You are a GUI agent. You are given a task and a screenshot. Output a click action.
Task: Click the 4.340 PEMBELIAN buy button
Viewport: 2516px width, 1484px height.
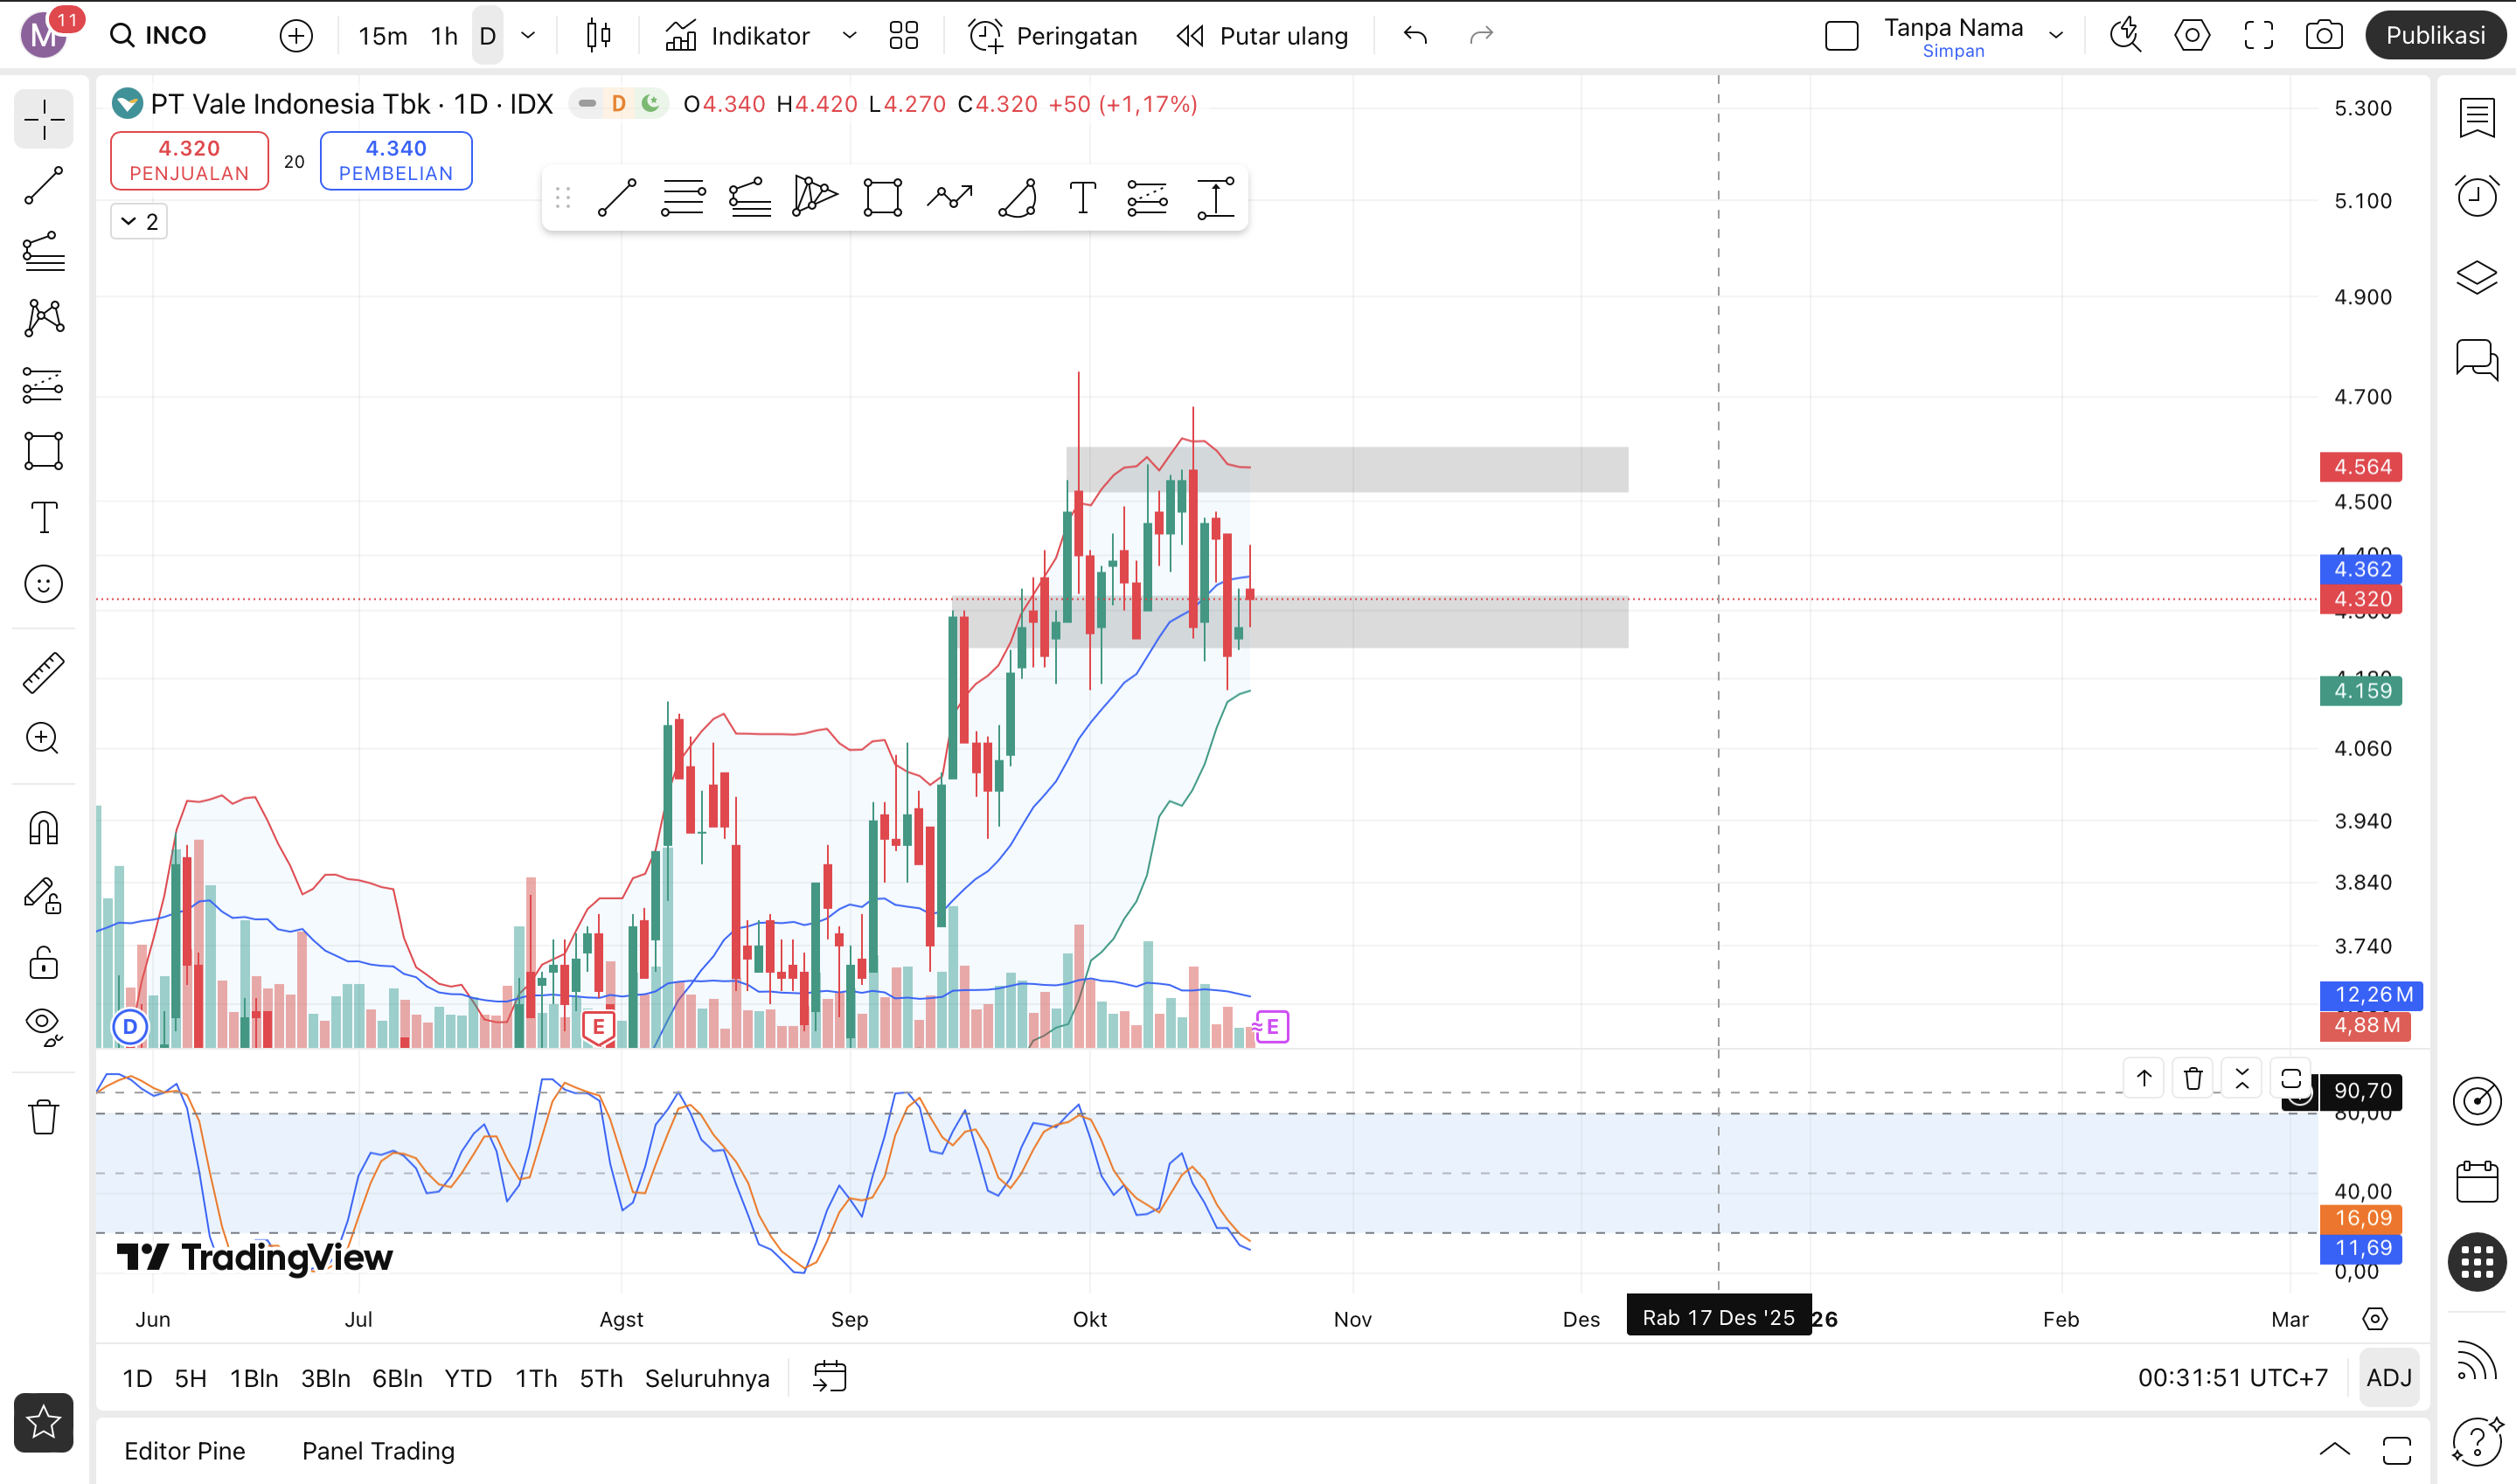click(x=396, y=160)
